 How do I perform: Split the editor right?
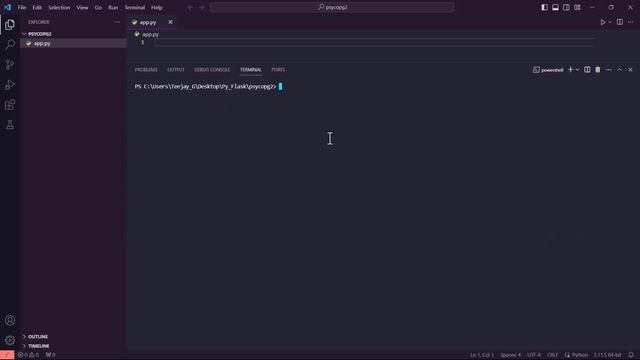coord(620,22)
